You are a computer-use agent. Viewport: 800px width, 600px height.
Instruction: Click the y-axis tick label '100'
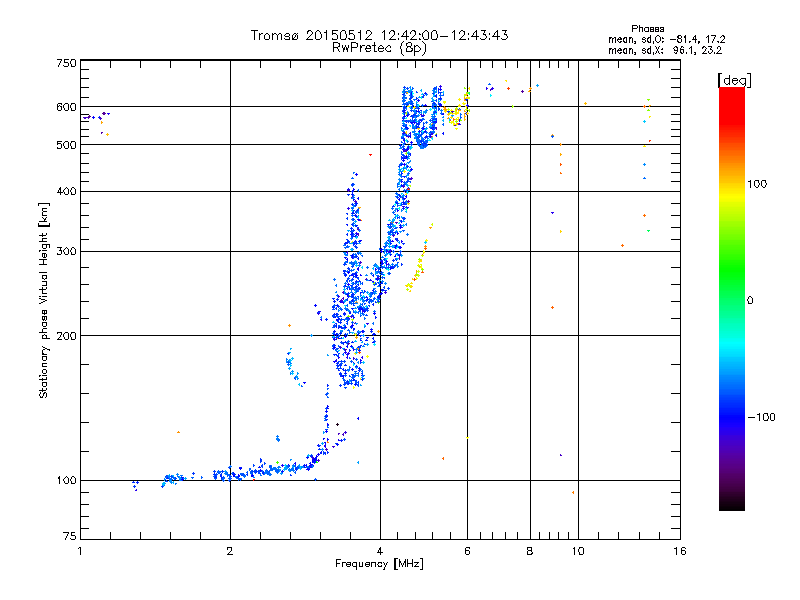pos(66,480)
